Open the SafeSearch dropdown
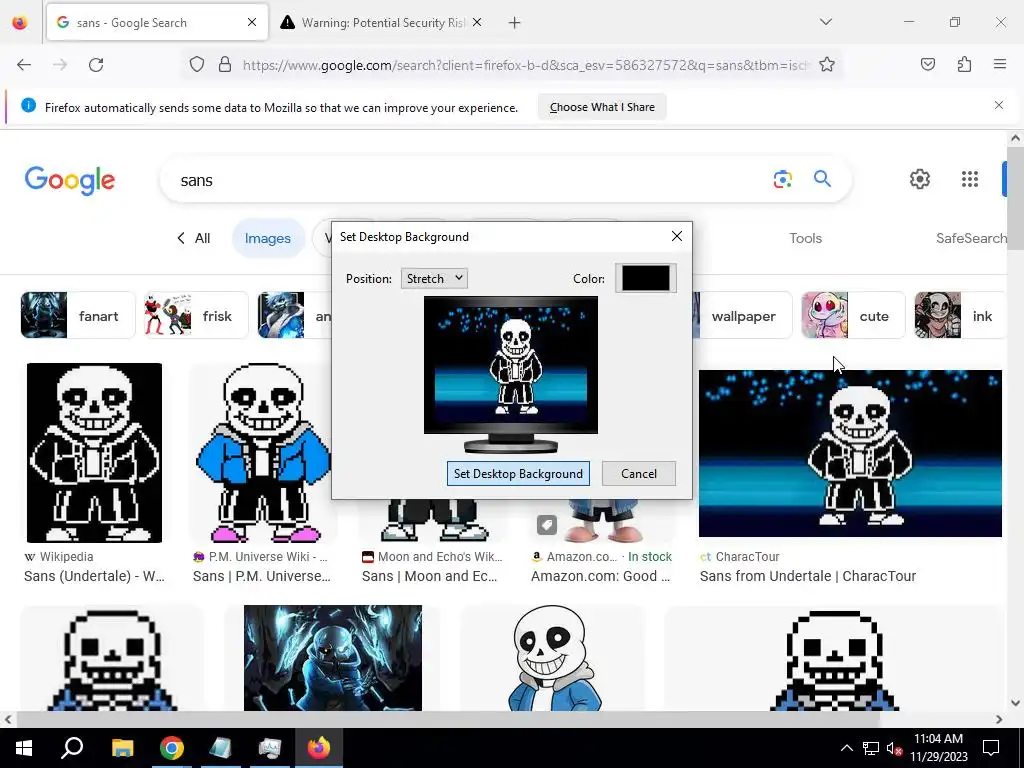 pyautogui.click(x=971, y=238)
